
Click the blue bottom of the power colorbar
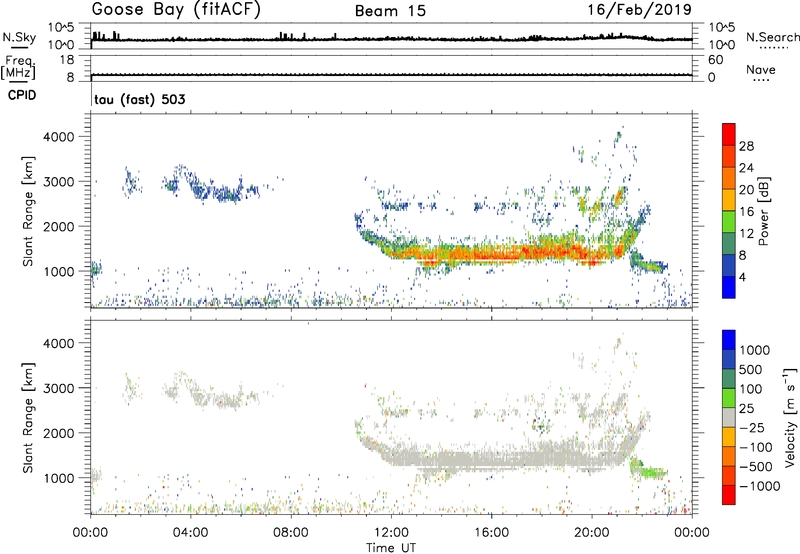[729, 287]
